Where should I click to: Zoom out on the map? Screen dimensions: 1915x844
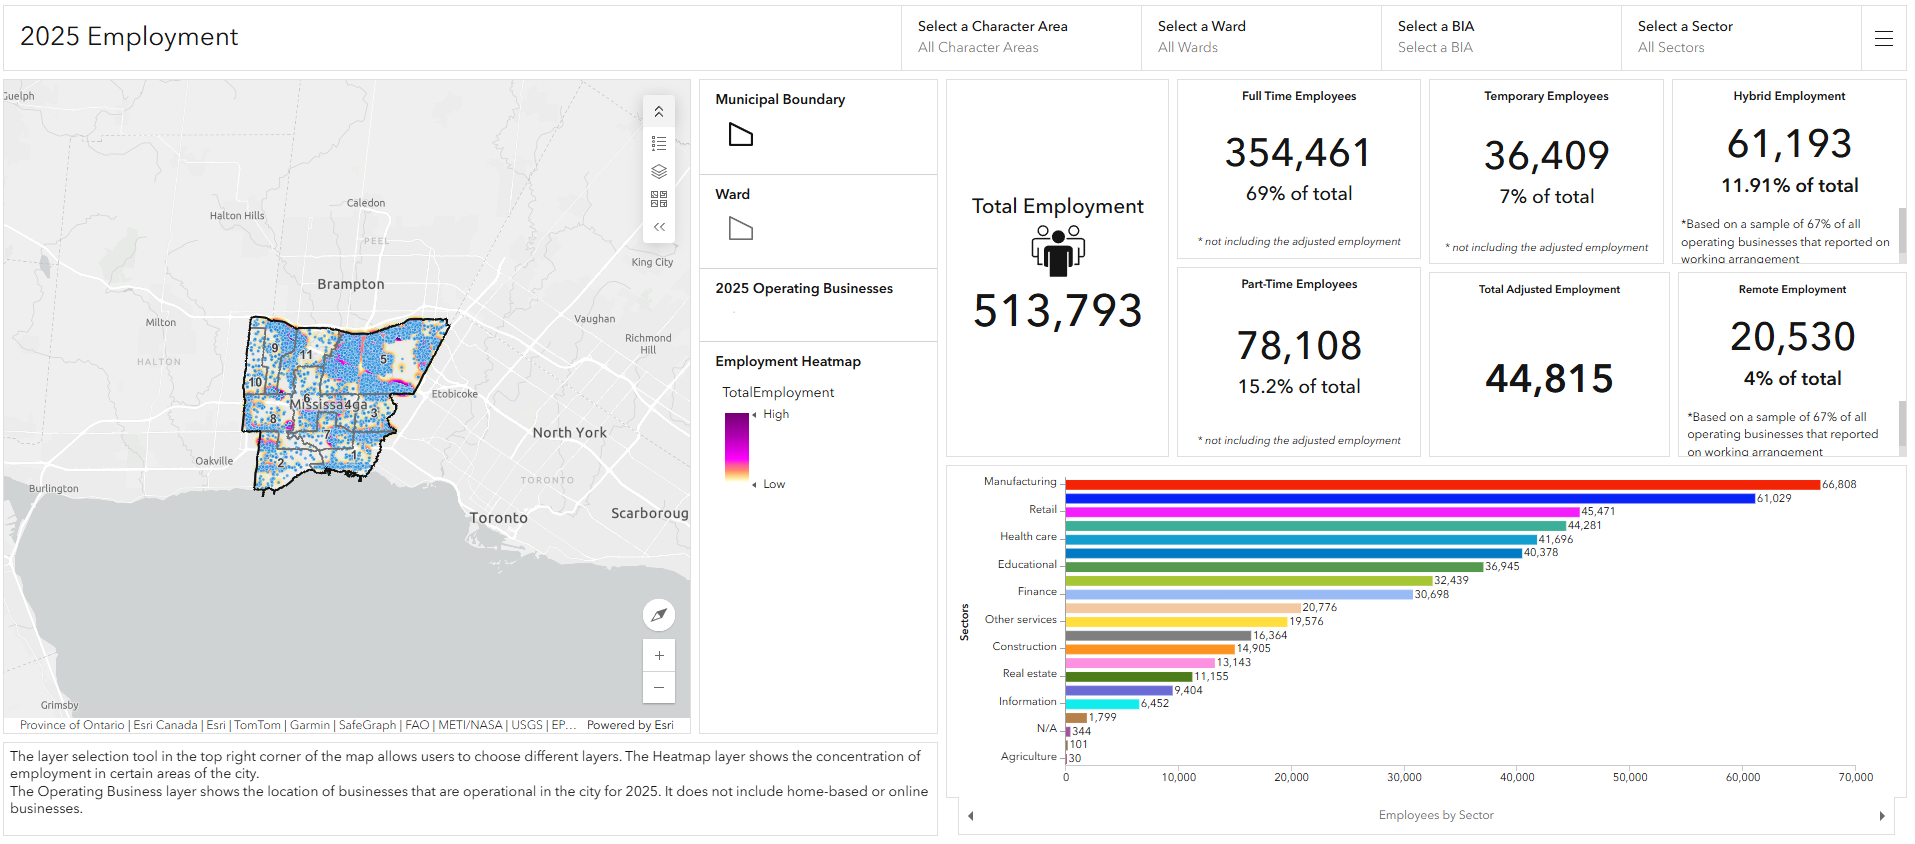tap(659, 687)
